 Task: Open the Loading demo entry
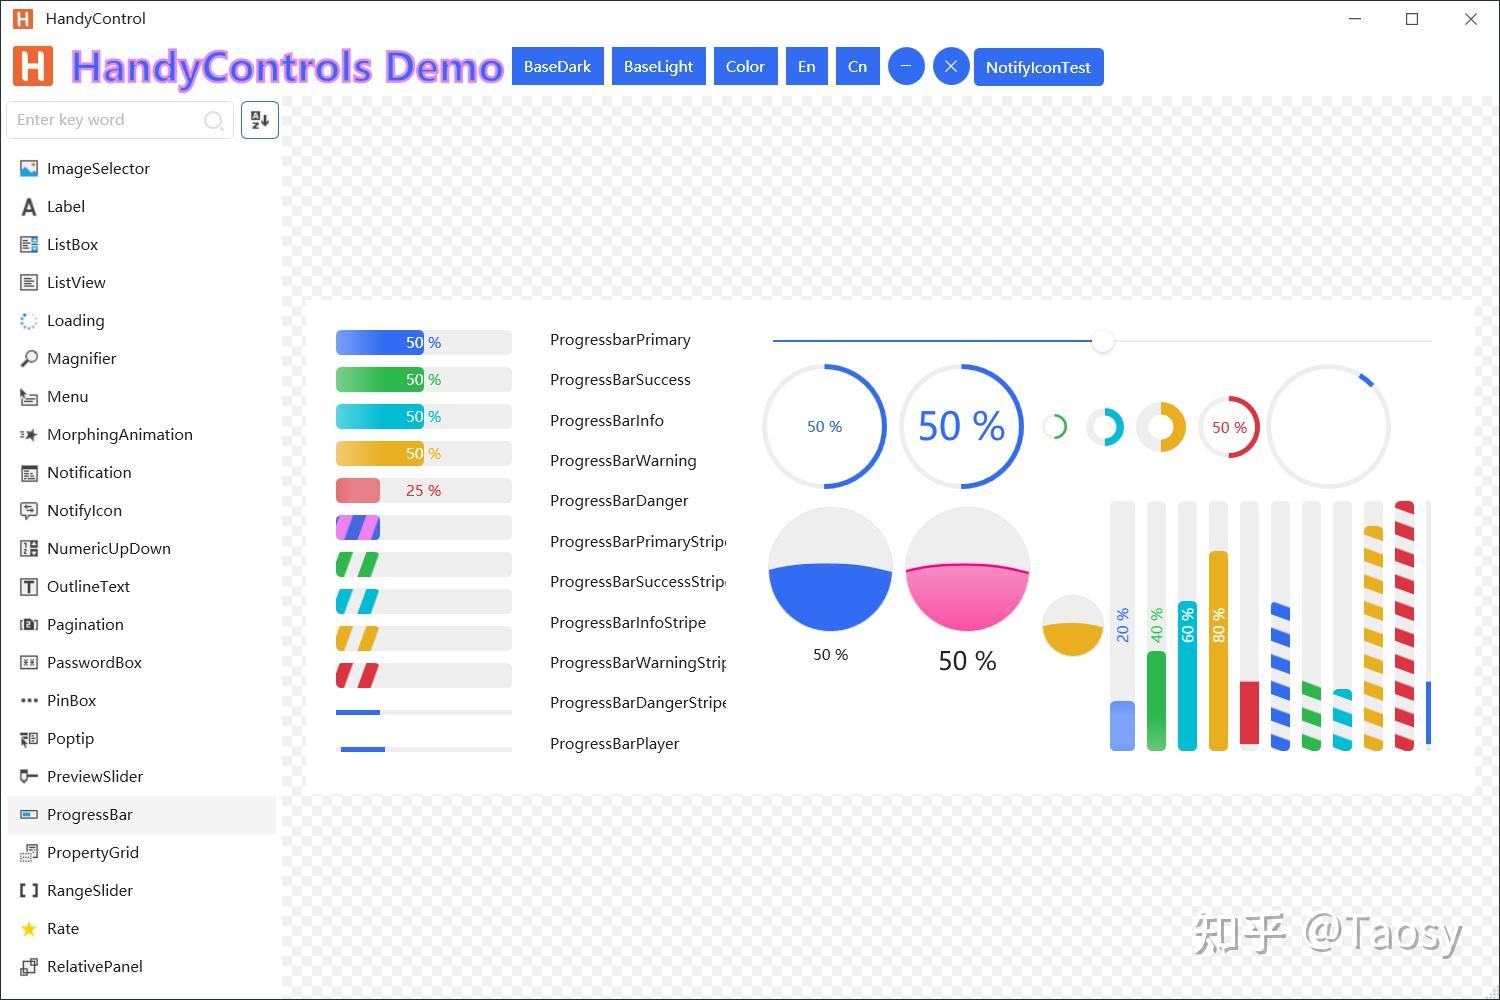point(141,320)
